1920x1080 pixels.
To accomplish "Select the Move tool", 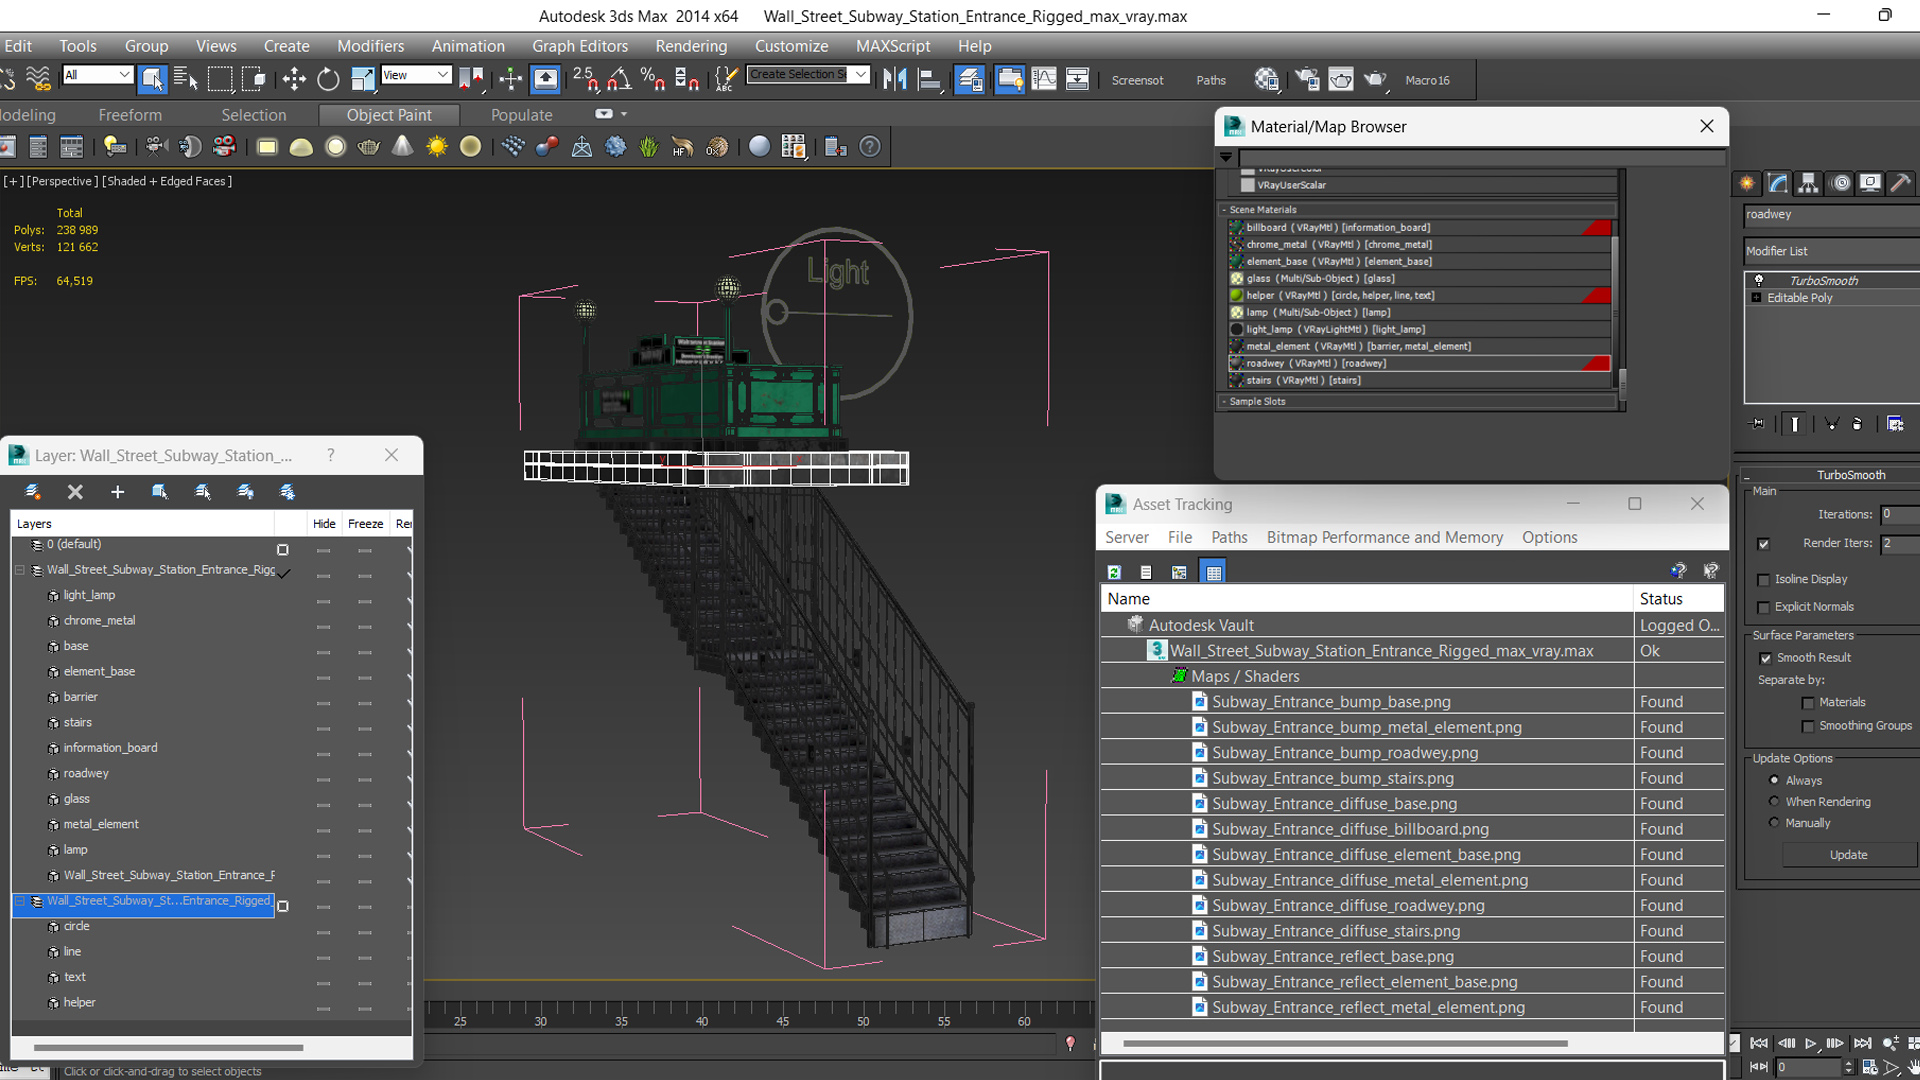I will tap(294, 79).
